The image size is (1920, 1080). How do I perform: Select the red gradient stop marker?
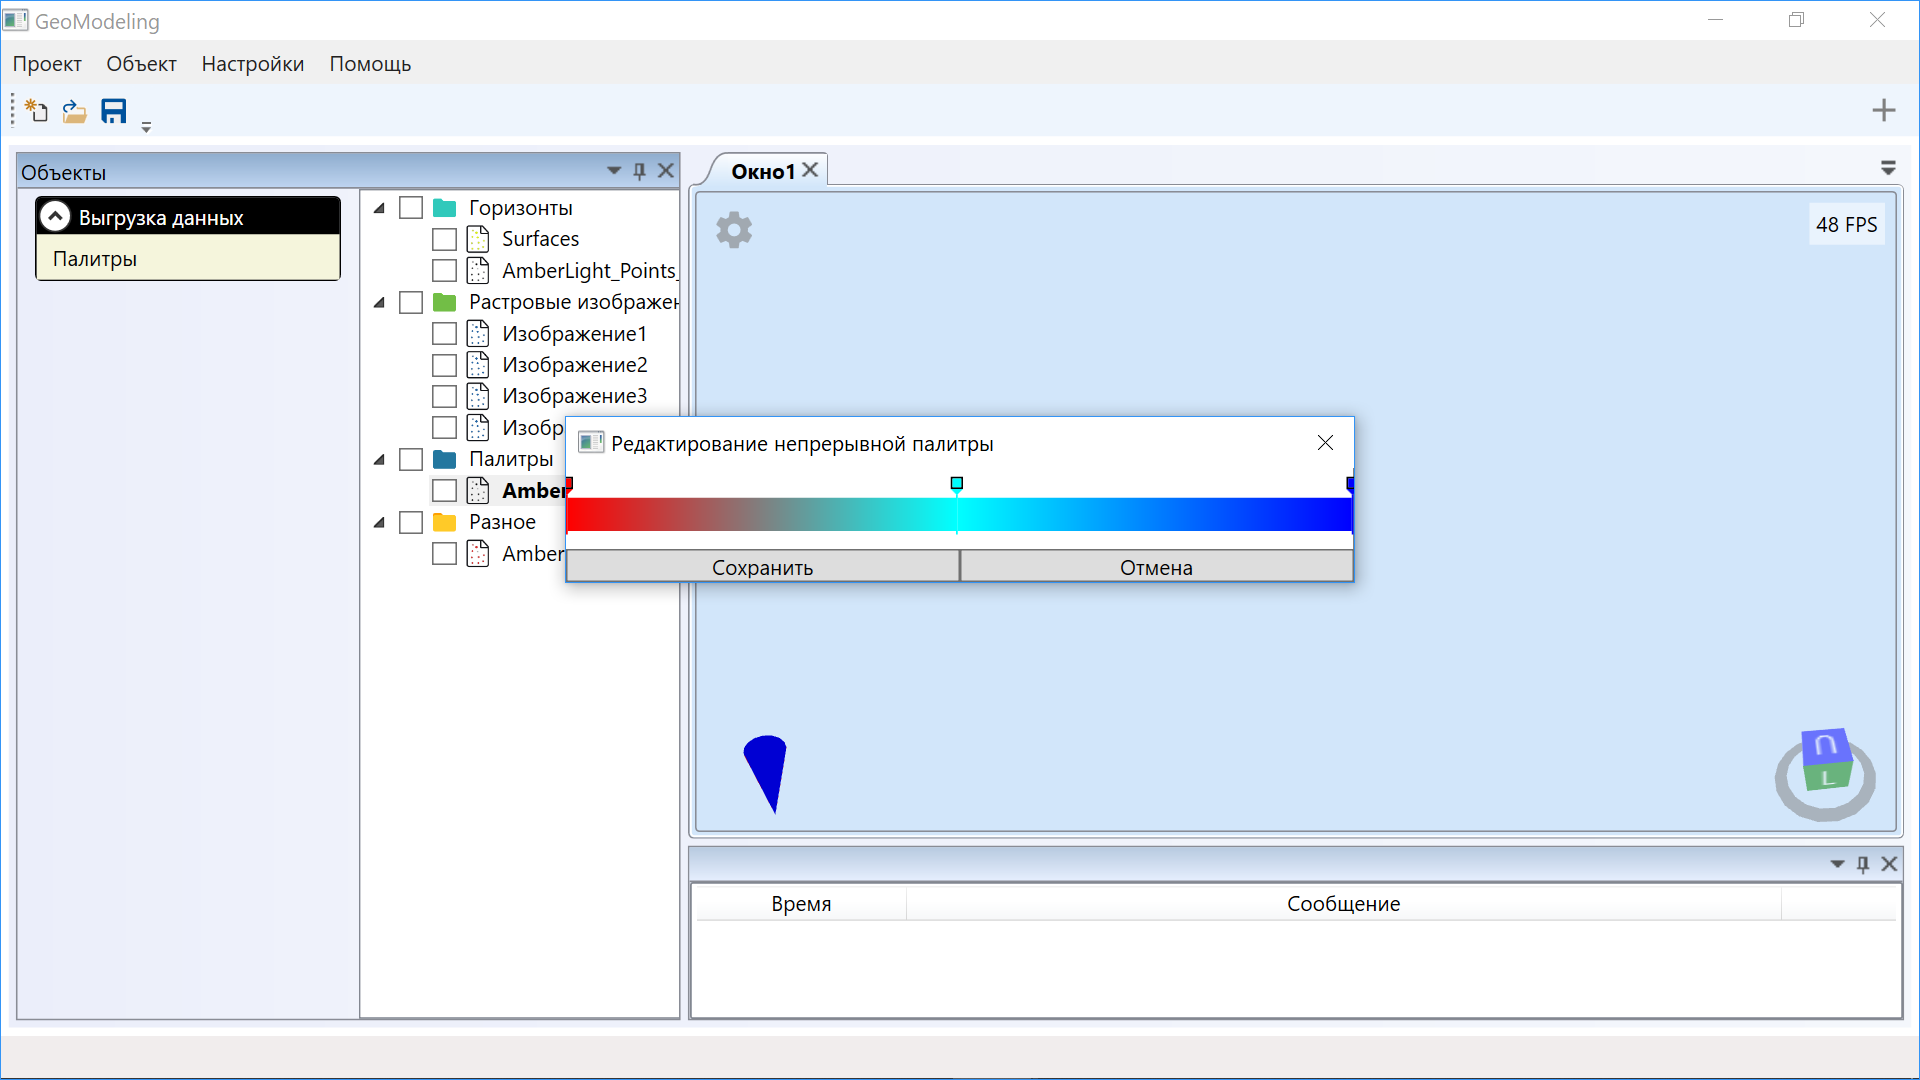(x=569, y=484)
